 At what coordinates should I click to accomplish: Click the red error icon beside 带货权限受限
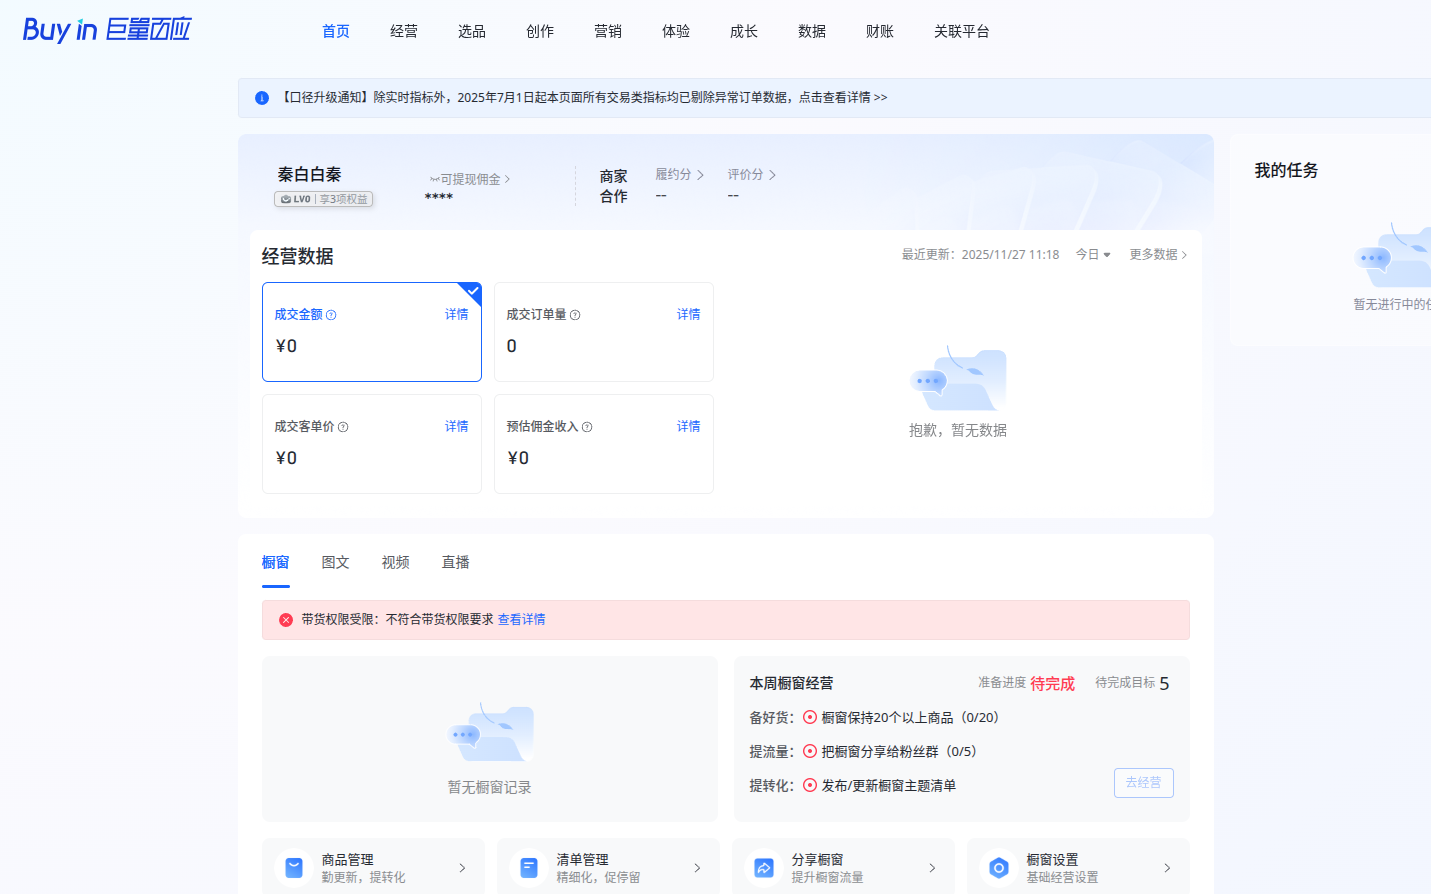point(284,619)
